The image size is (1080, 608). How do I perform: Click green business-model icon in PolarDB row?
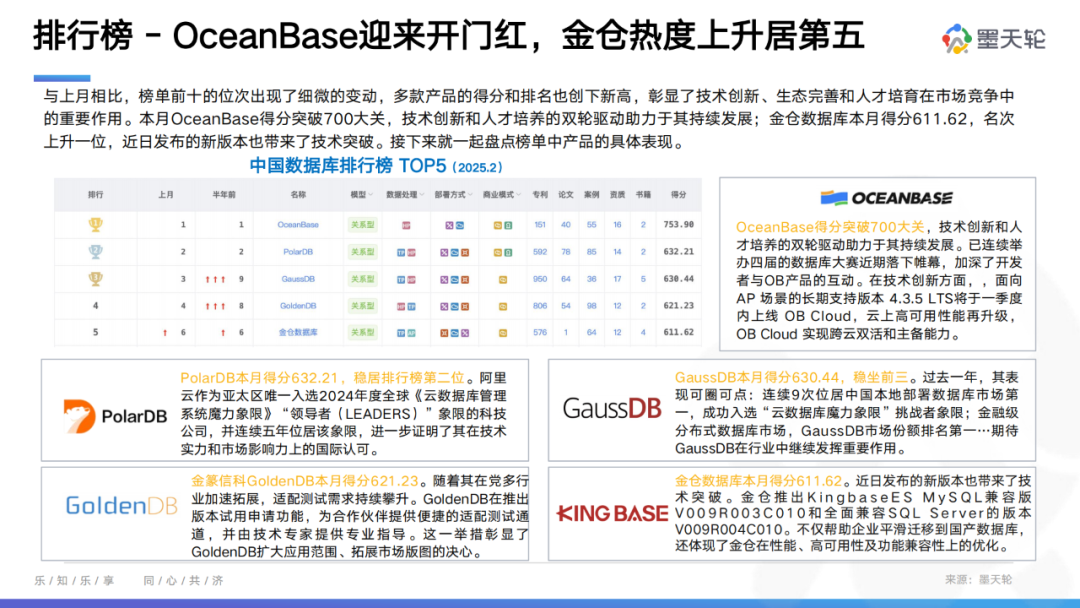[508, 253]
